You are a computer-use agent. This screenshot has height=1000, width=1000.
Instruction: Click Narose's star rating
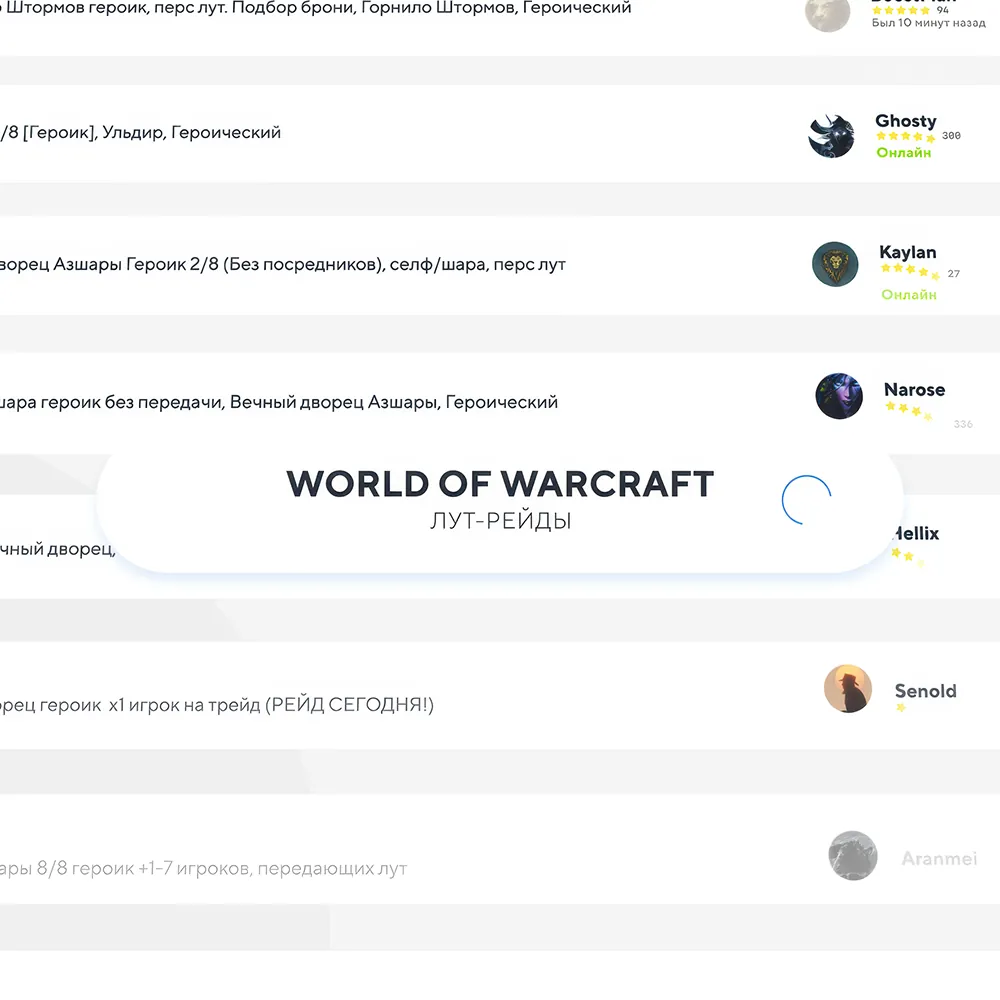pos(908,410)
